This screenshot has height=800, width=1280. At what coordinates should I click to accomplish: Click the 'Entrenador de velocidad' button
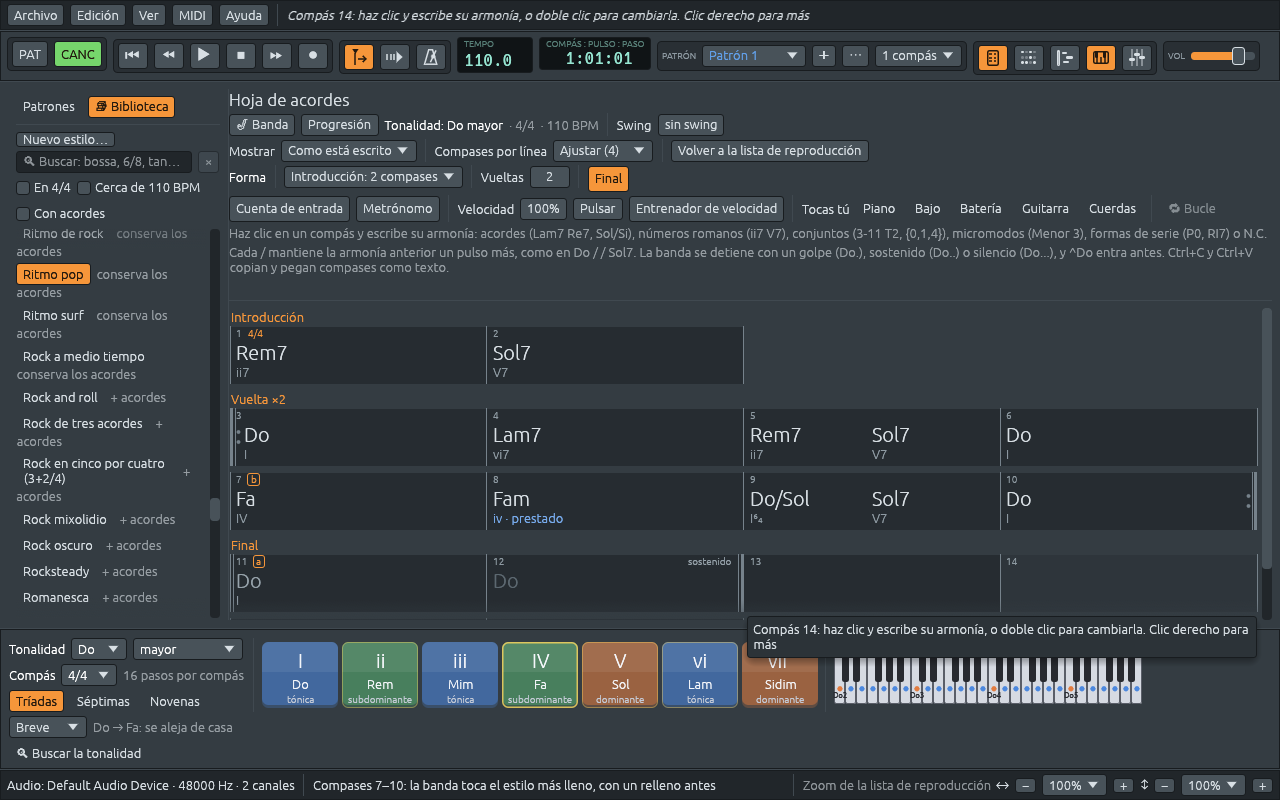pyautogui.click(x=707, y=209)
